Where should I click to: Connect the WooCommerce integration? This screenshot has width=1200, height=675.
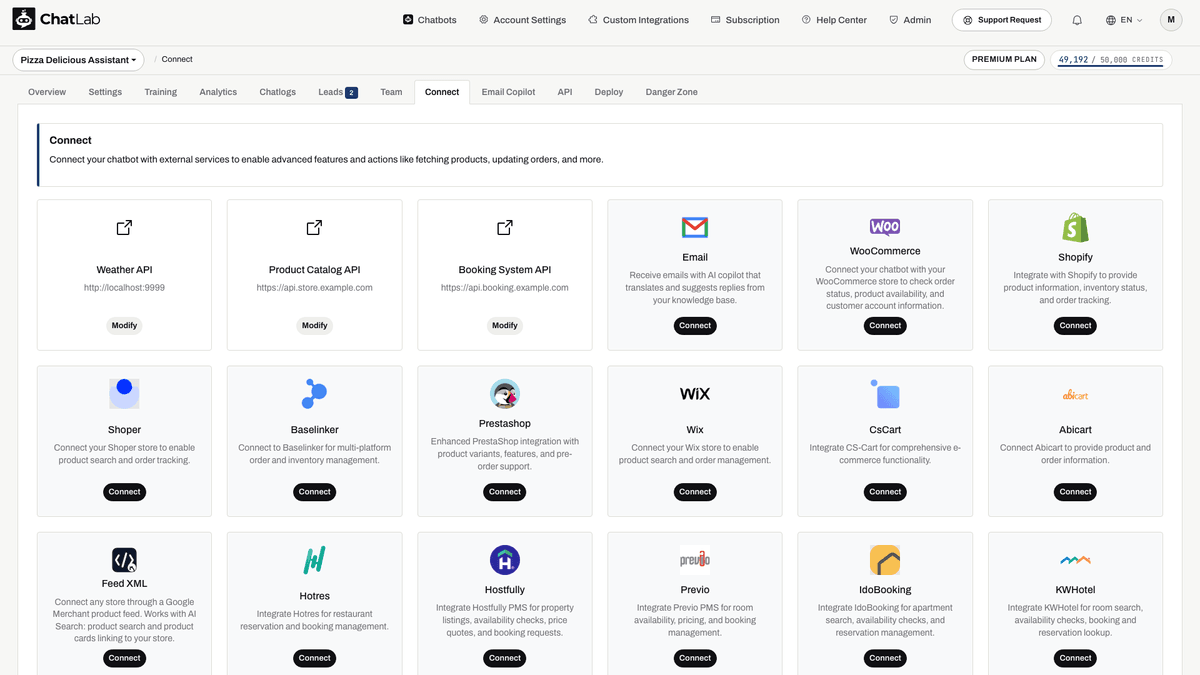pos(885,325)
